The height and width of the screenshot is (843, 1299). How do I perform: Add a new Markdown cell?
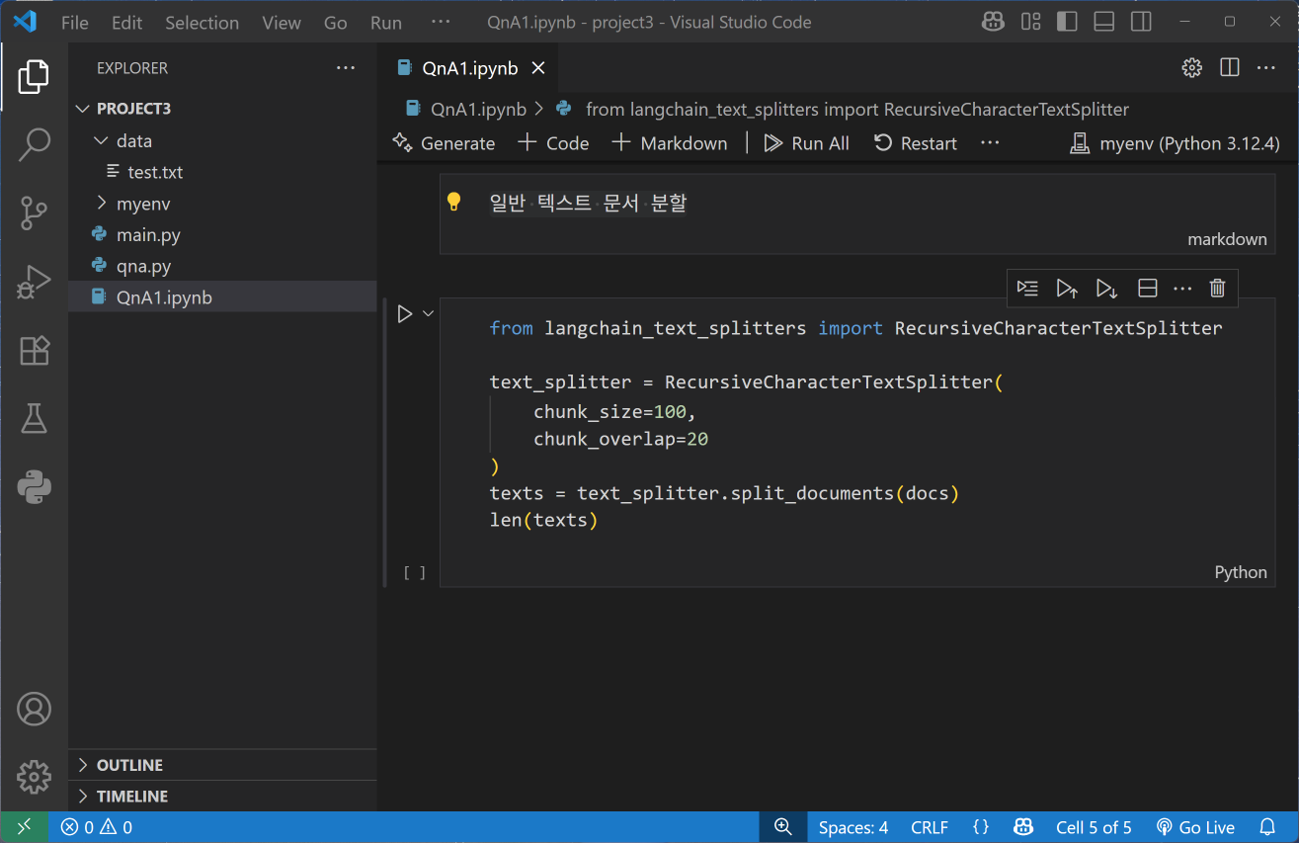coord(669,143)
